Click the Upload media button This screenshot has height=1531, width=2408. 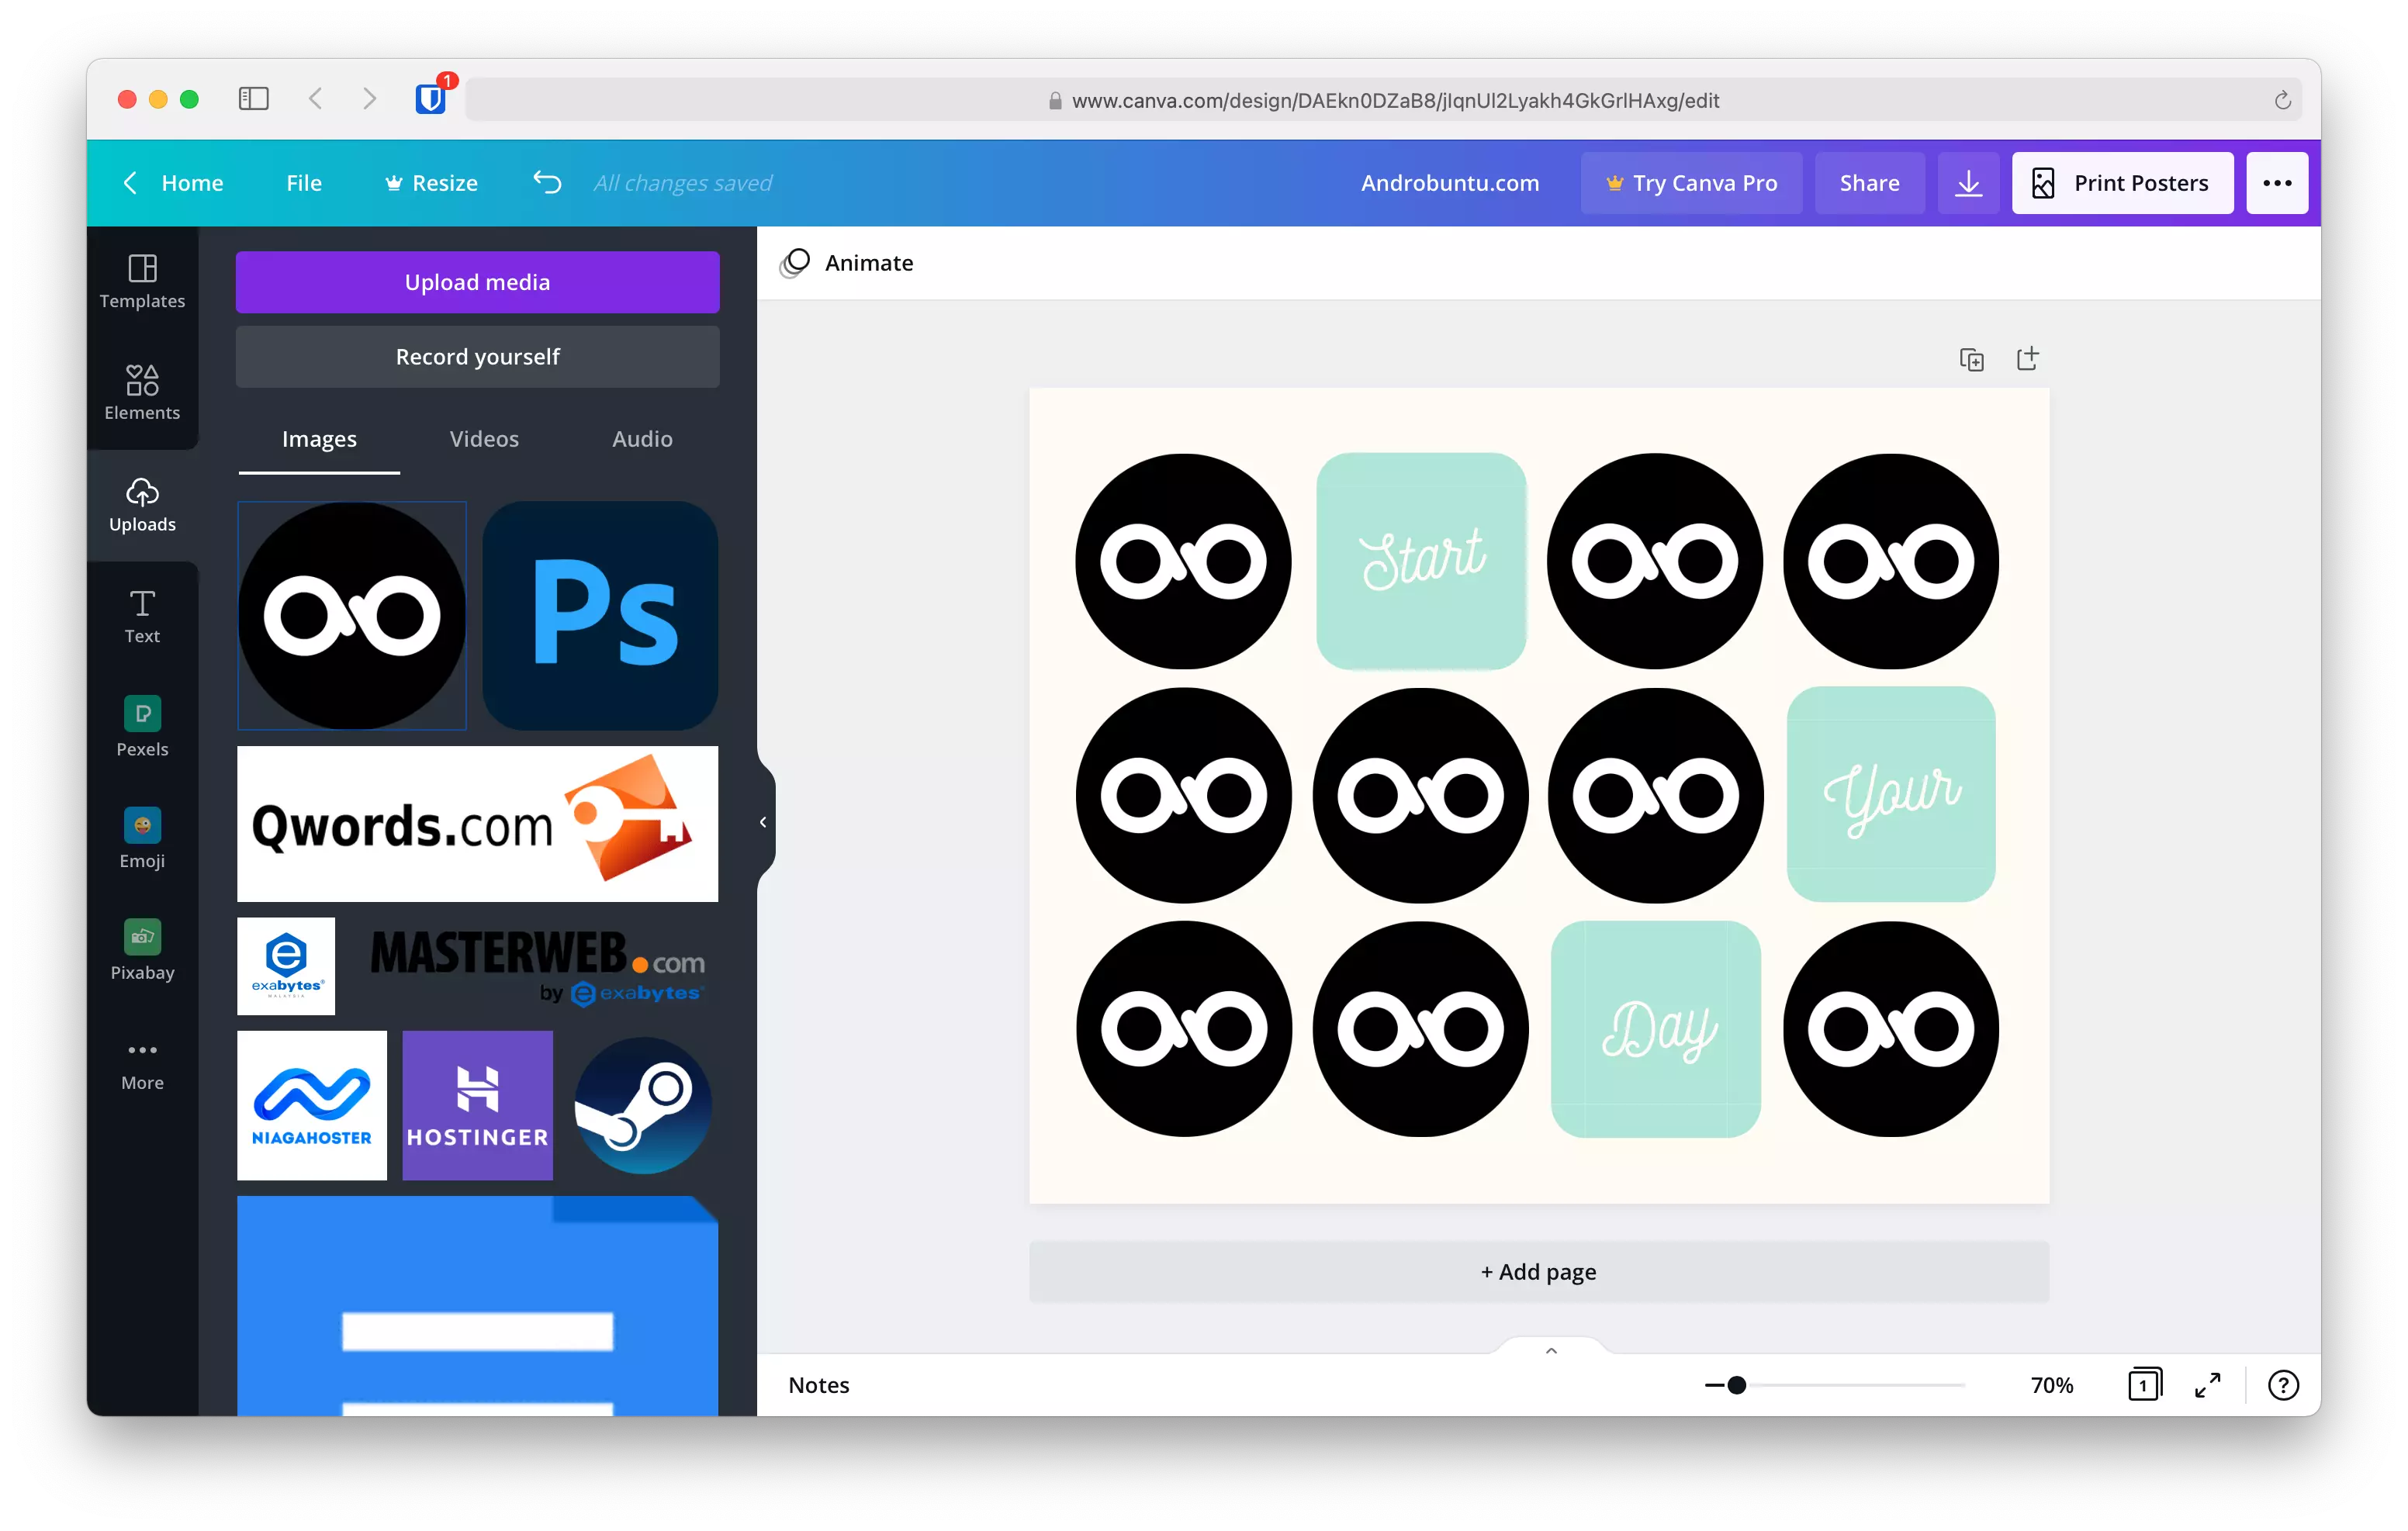click(x=477, y=281)
